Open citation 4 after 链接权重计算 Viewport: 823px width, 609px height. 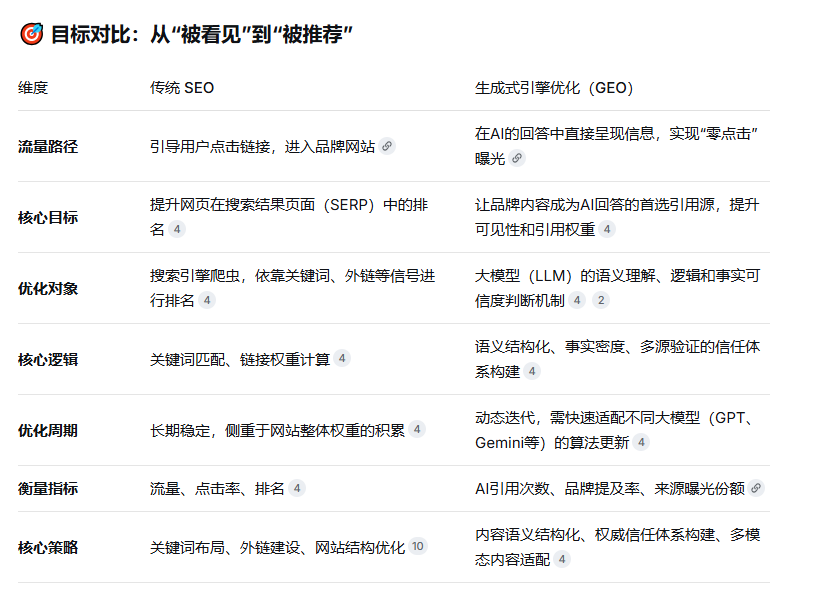coord(342,359)
